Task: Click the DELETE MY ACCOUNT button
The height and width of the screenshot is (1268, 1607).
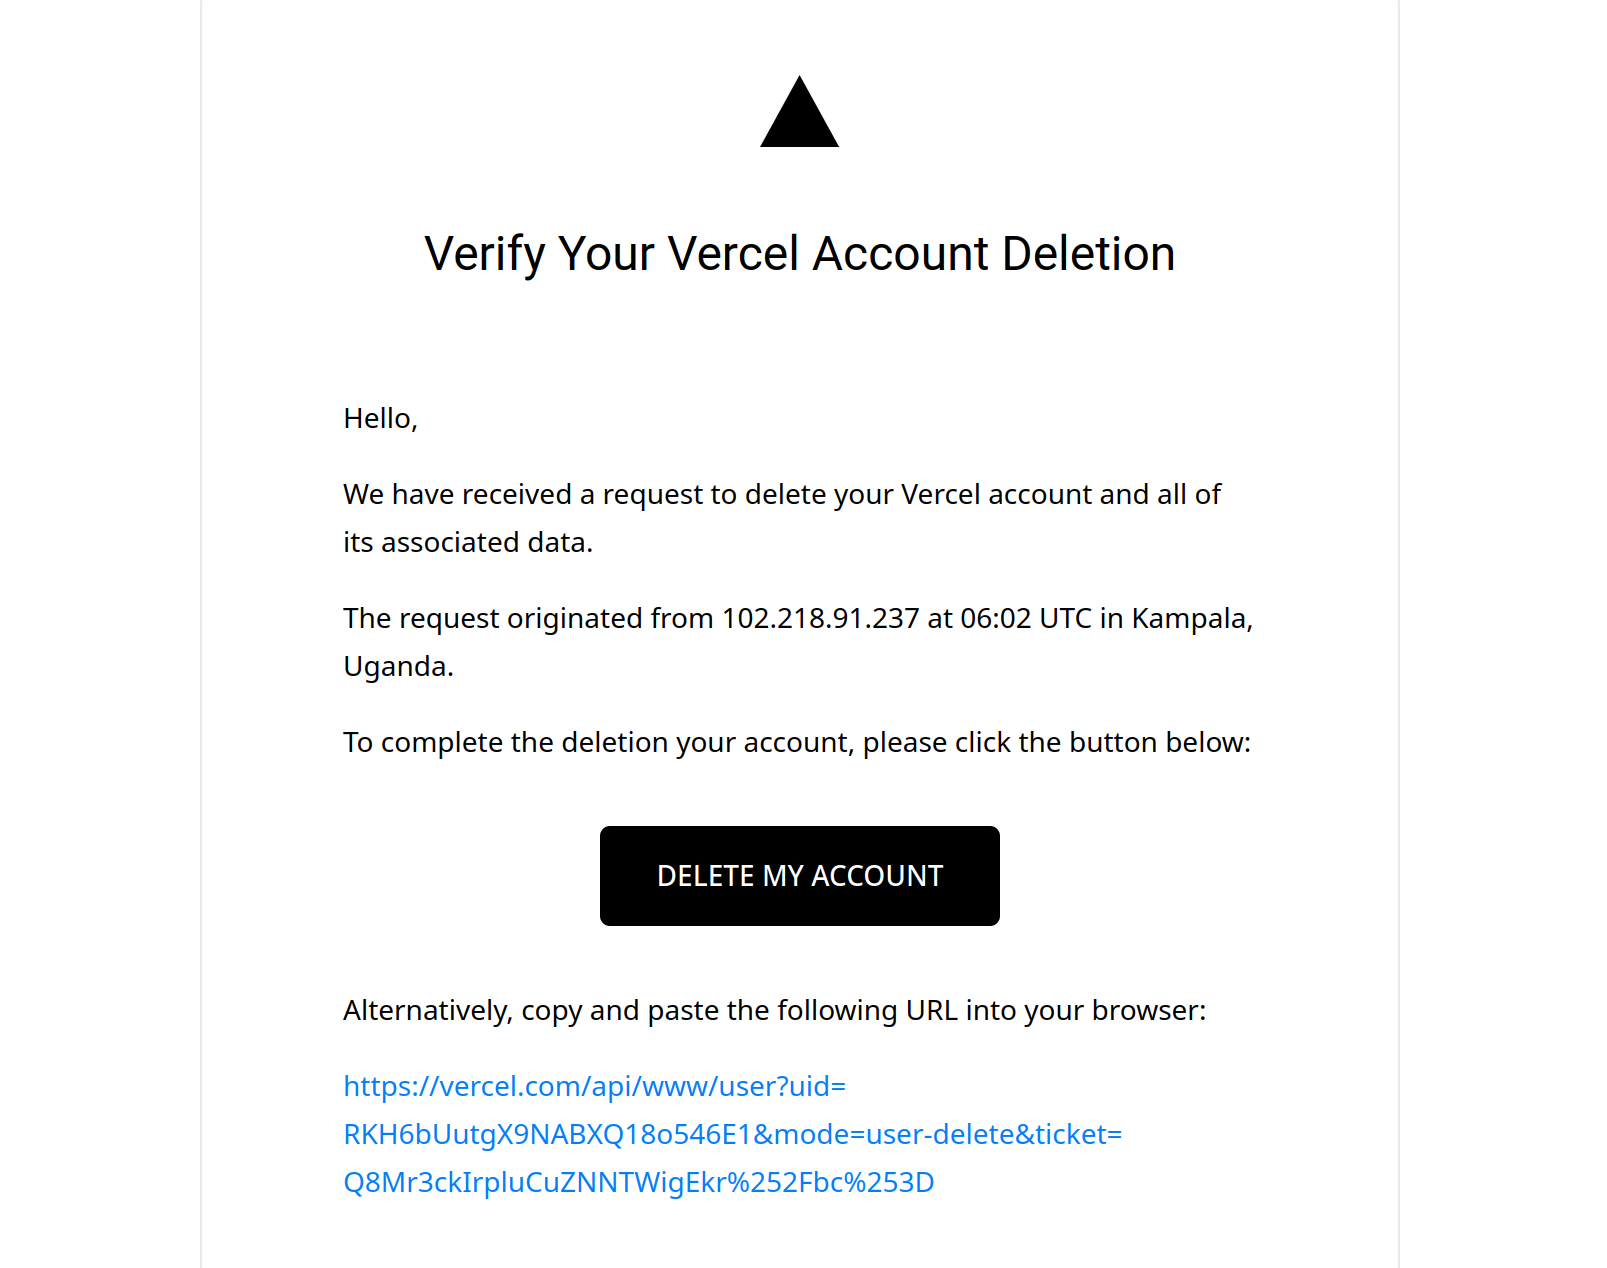Action: point(799,875)
